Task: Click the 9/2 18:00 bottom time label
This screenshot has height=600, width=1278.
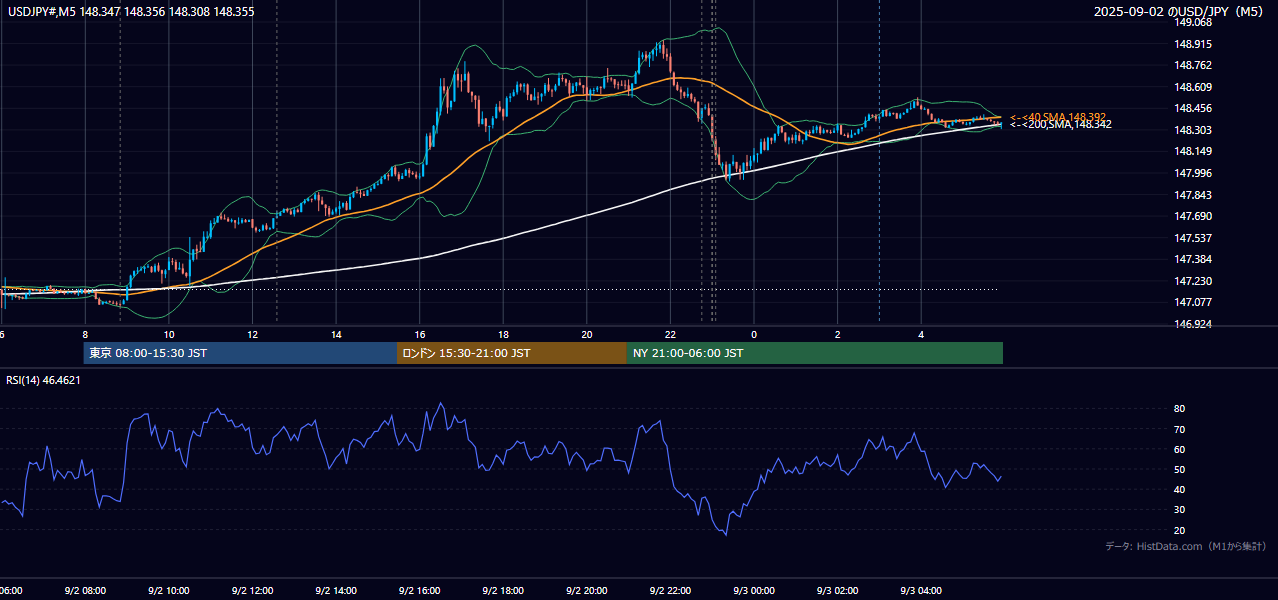Action: (503, 590)
